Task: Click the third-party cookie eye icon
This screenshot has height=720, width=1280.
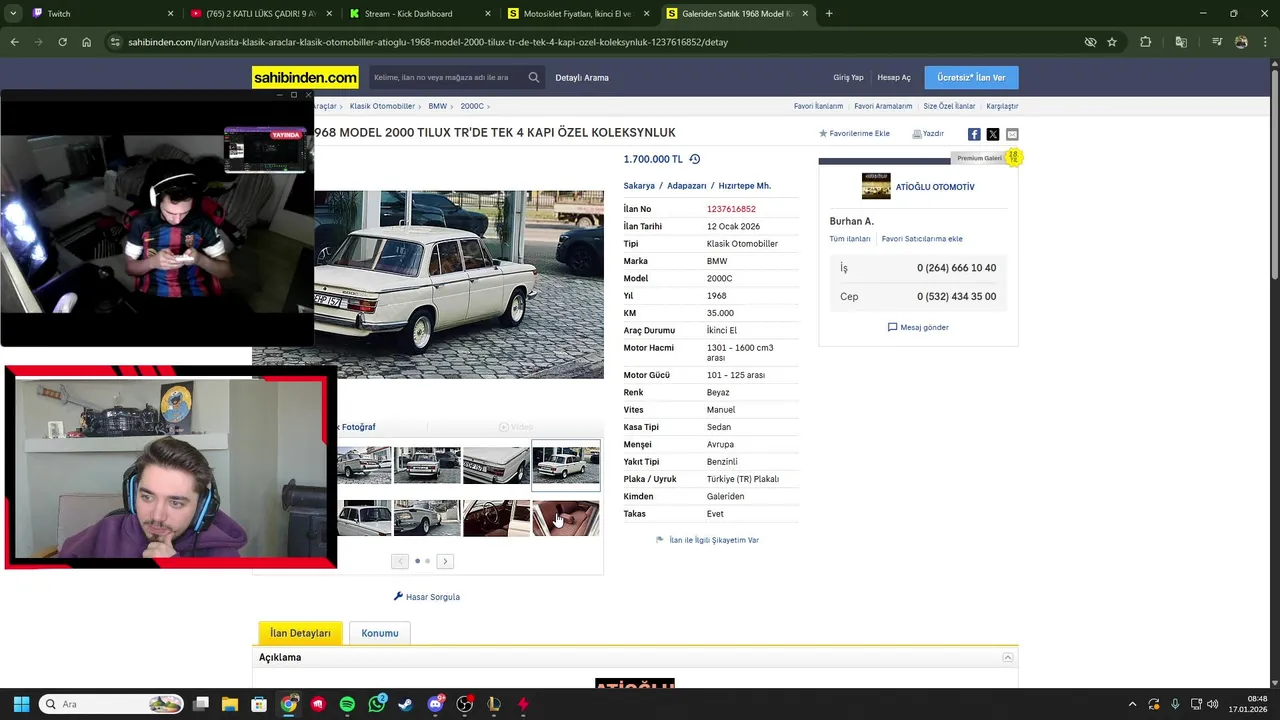Action: tap(1091, 42)
